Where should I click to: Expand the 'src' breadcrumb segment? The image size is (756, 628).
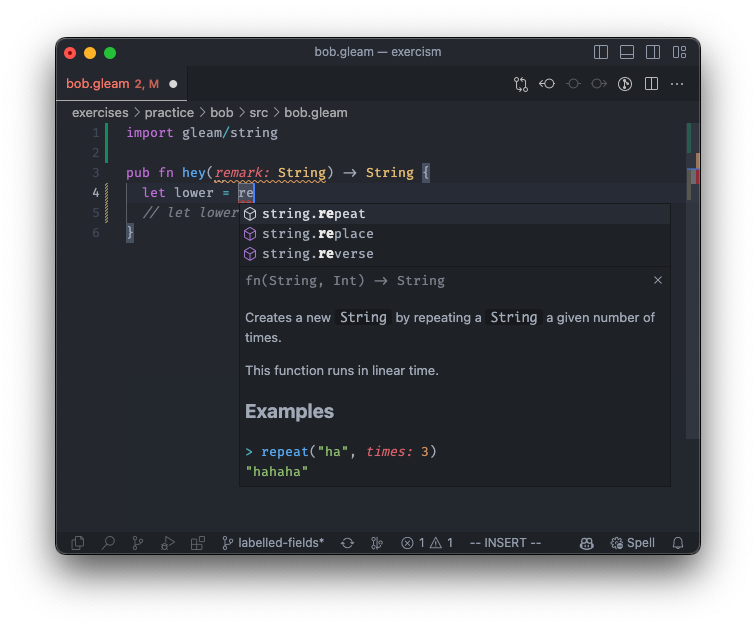click(x=258, y=113)
